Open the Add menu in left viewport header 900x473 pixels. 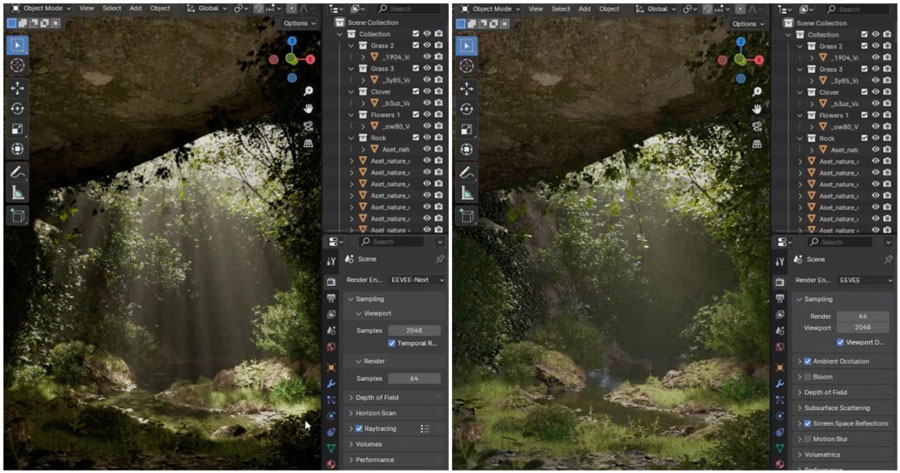(135, 8)
